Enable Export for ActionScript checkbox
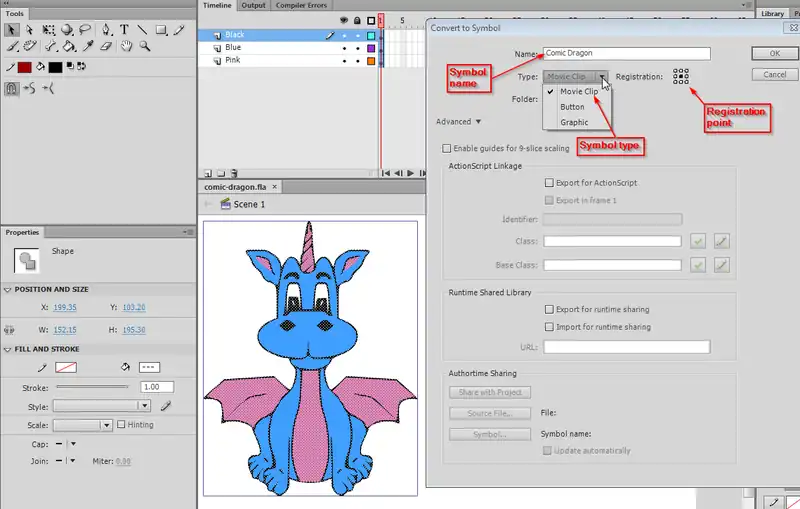 (x=549, y=183)
